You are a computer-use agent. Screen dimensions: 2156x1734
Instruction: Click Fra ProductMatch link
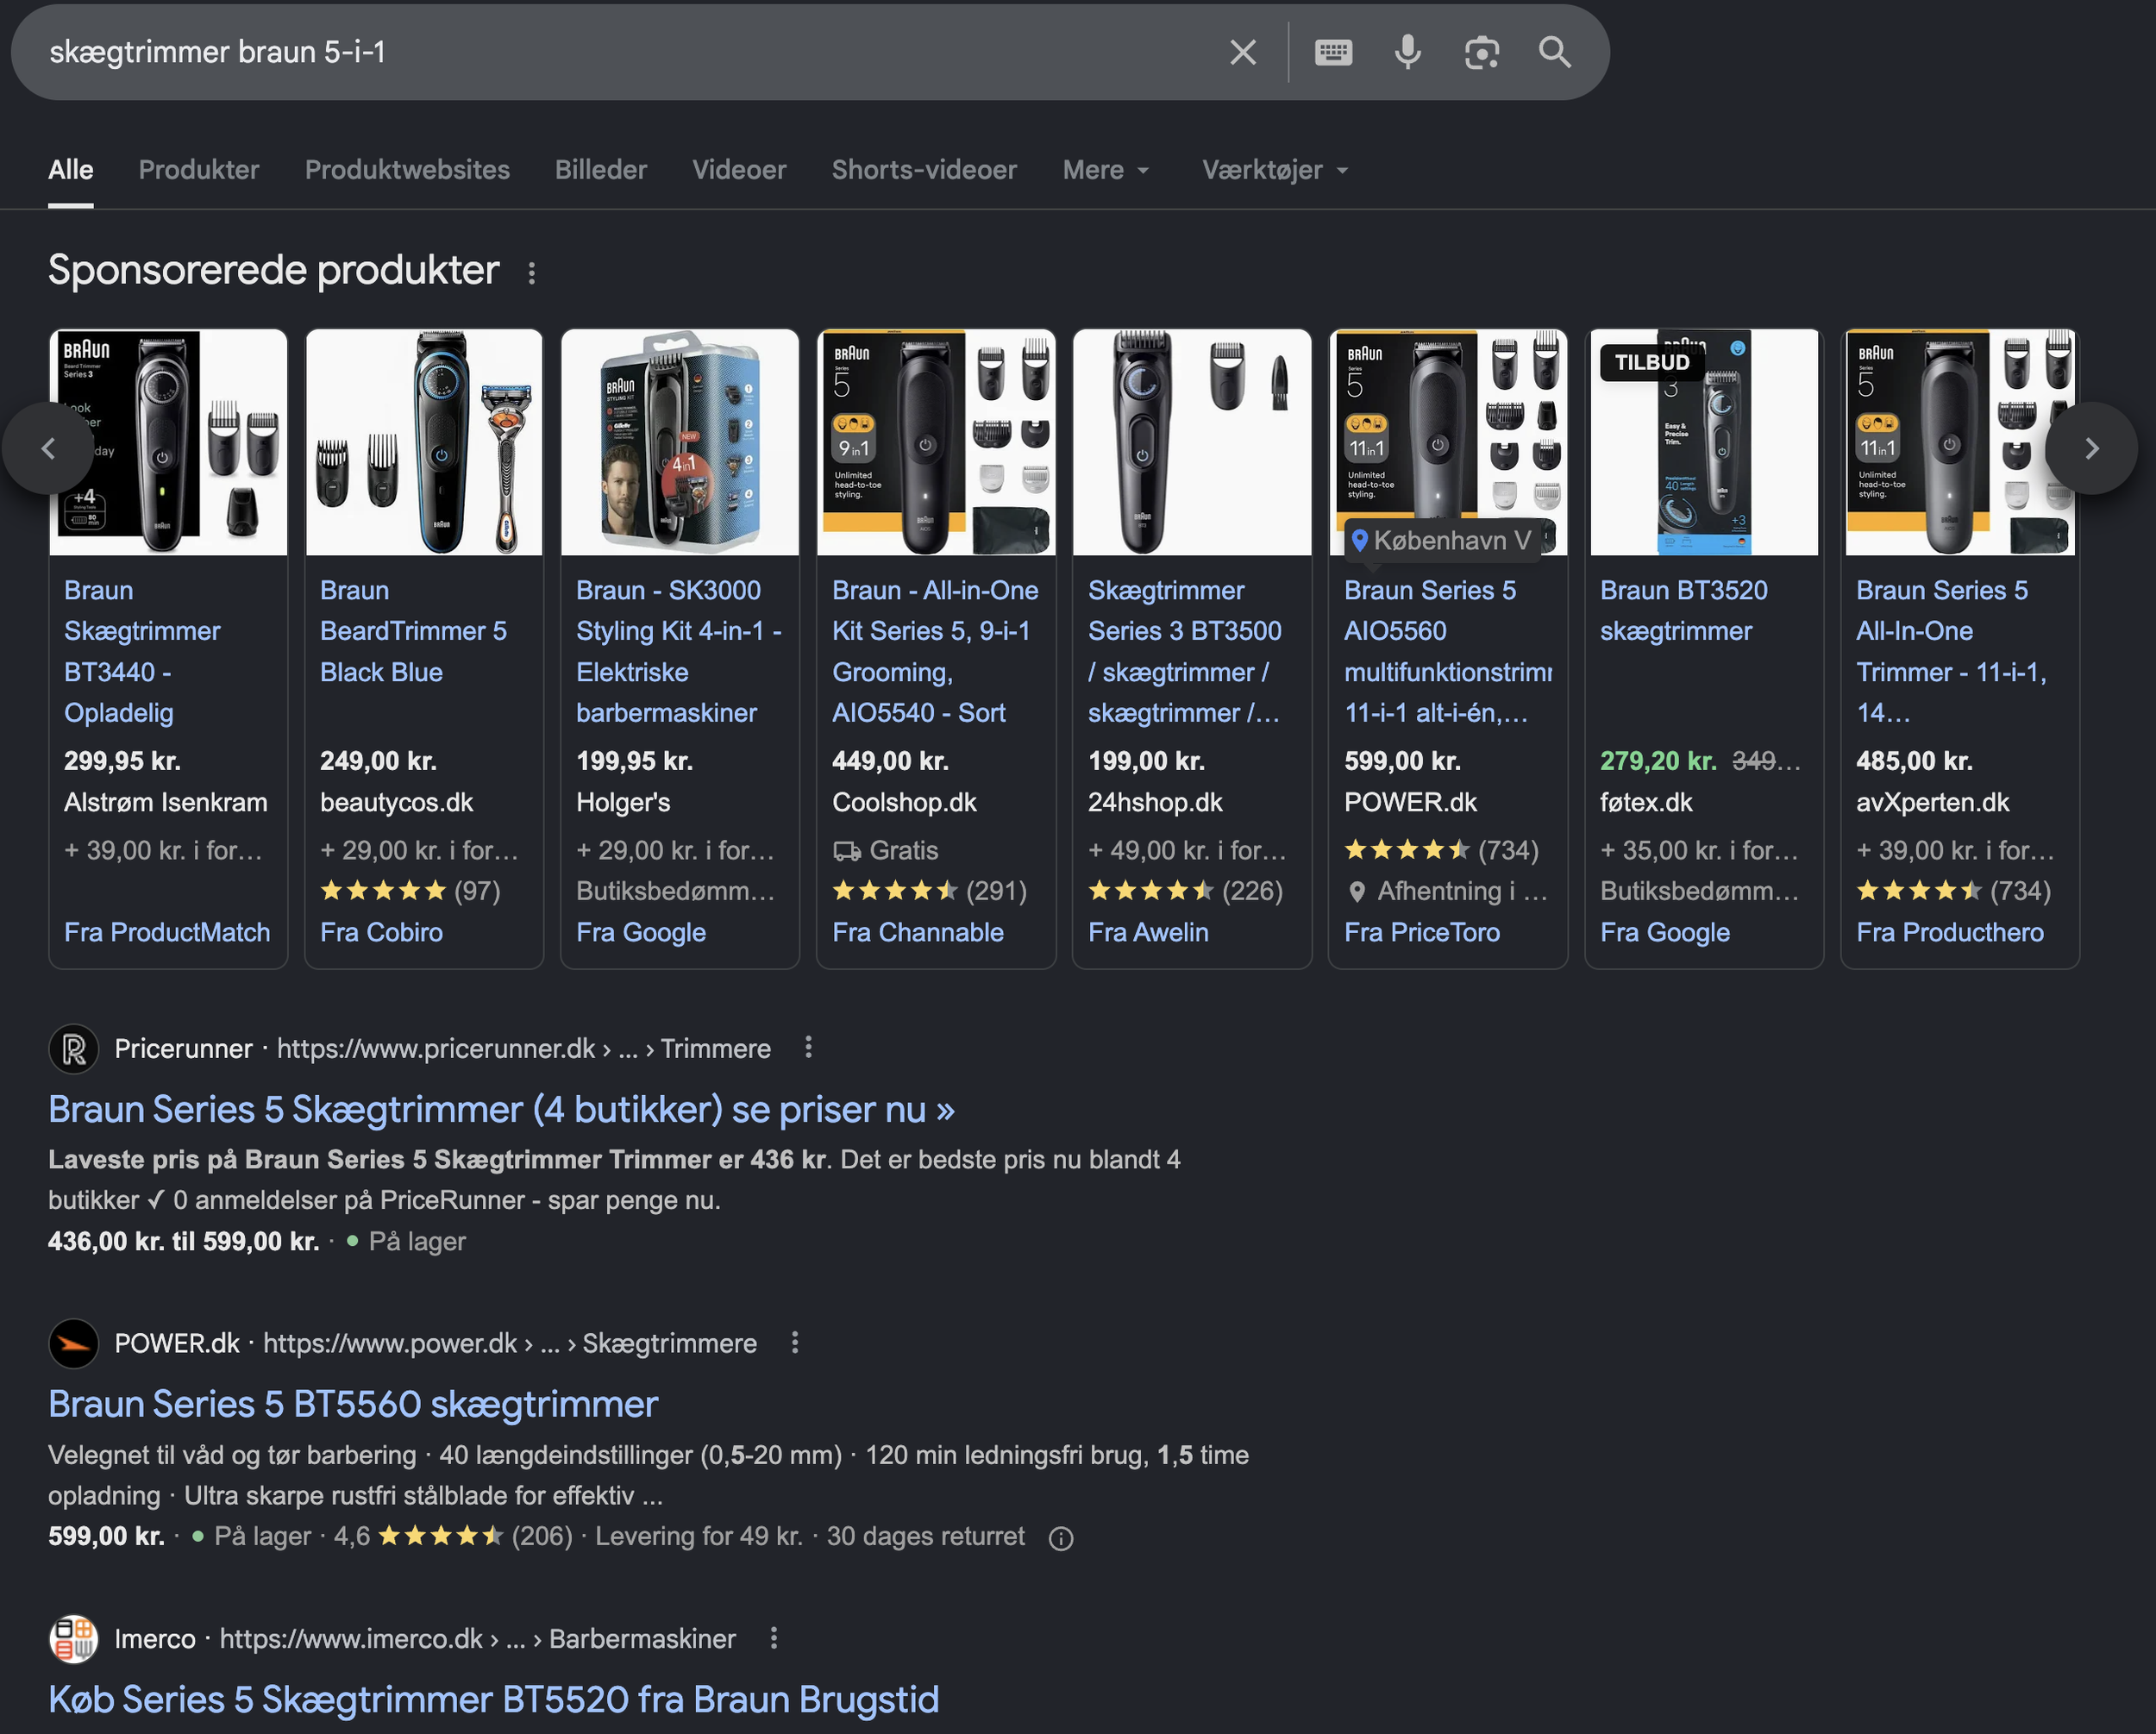[167, 932]
